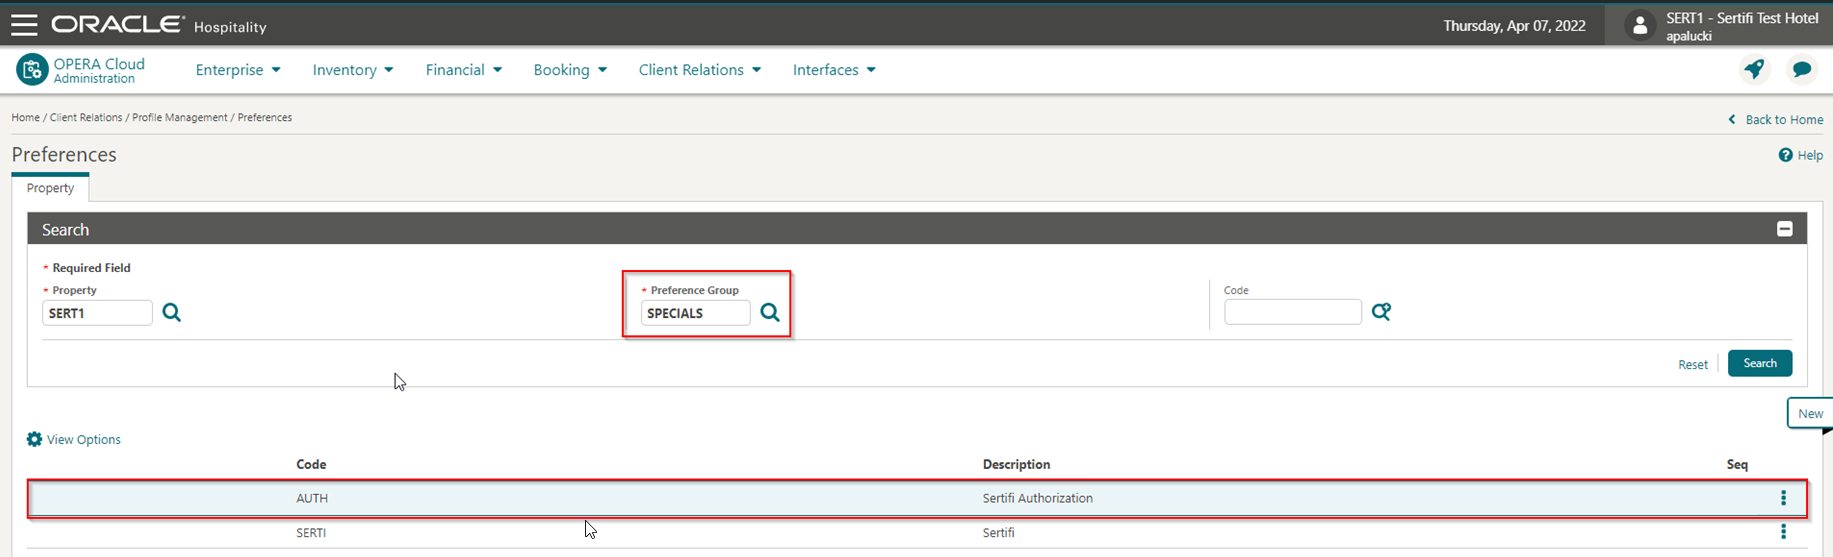Open the hamburger navigation menu
The height and width of the screenshot is (557, 1833).
pos(24,25)
